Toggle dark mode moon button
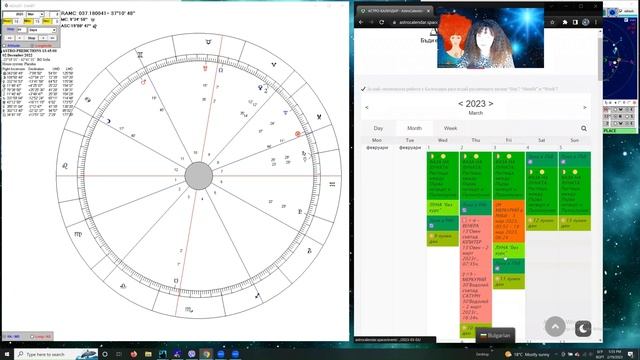Screen dimensions: 640x360 583,328
